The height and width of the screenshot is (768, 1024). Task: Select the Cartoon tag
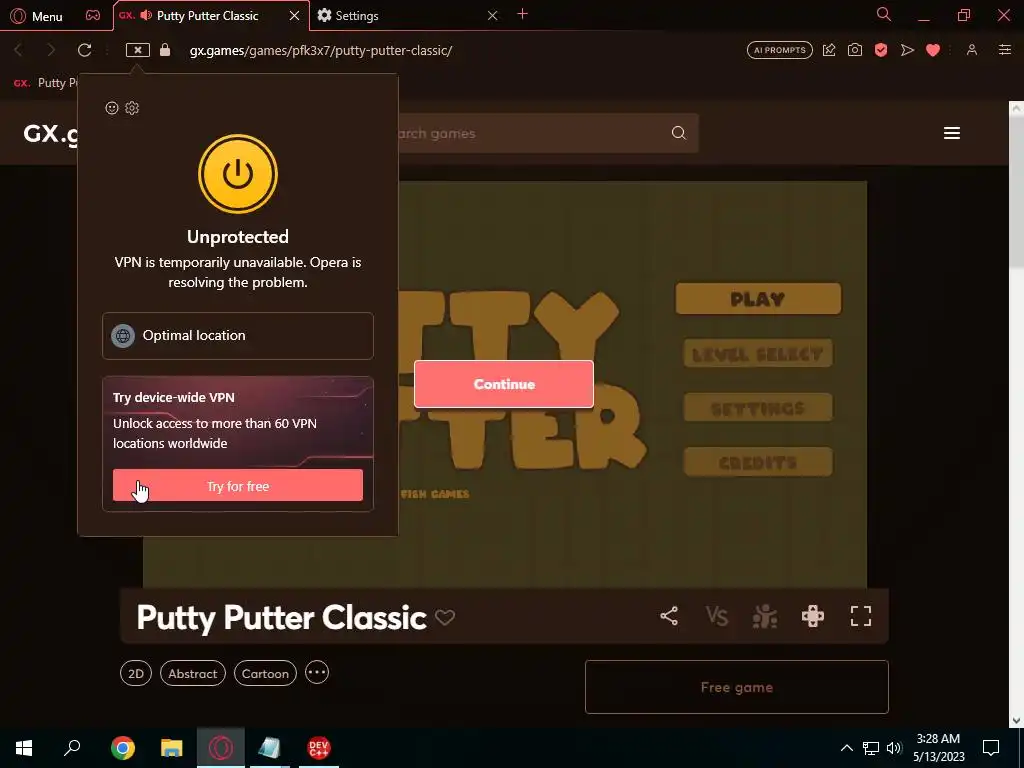tap(265, 673)
